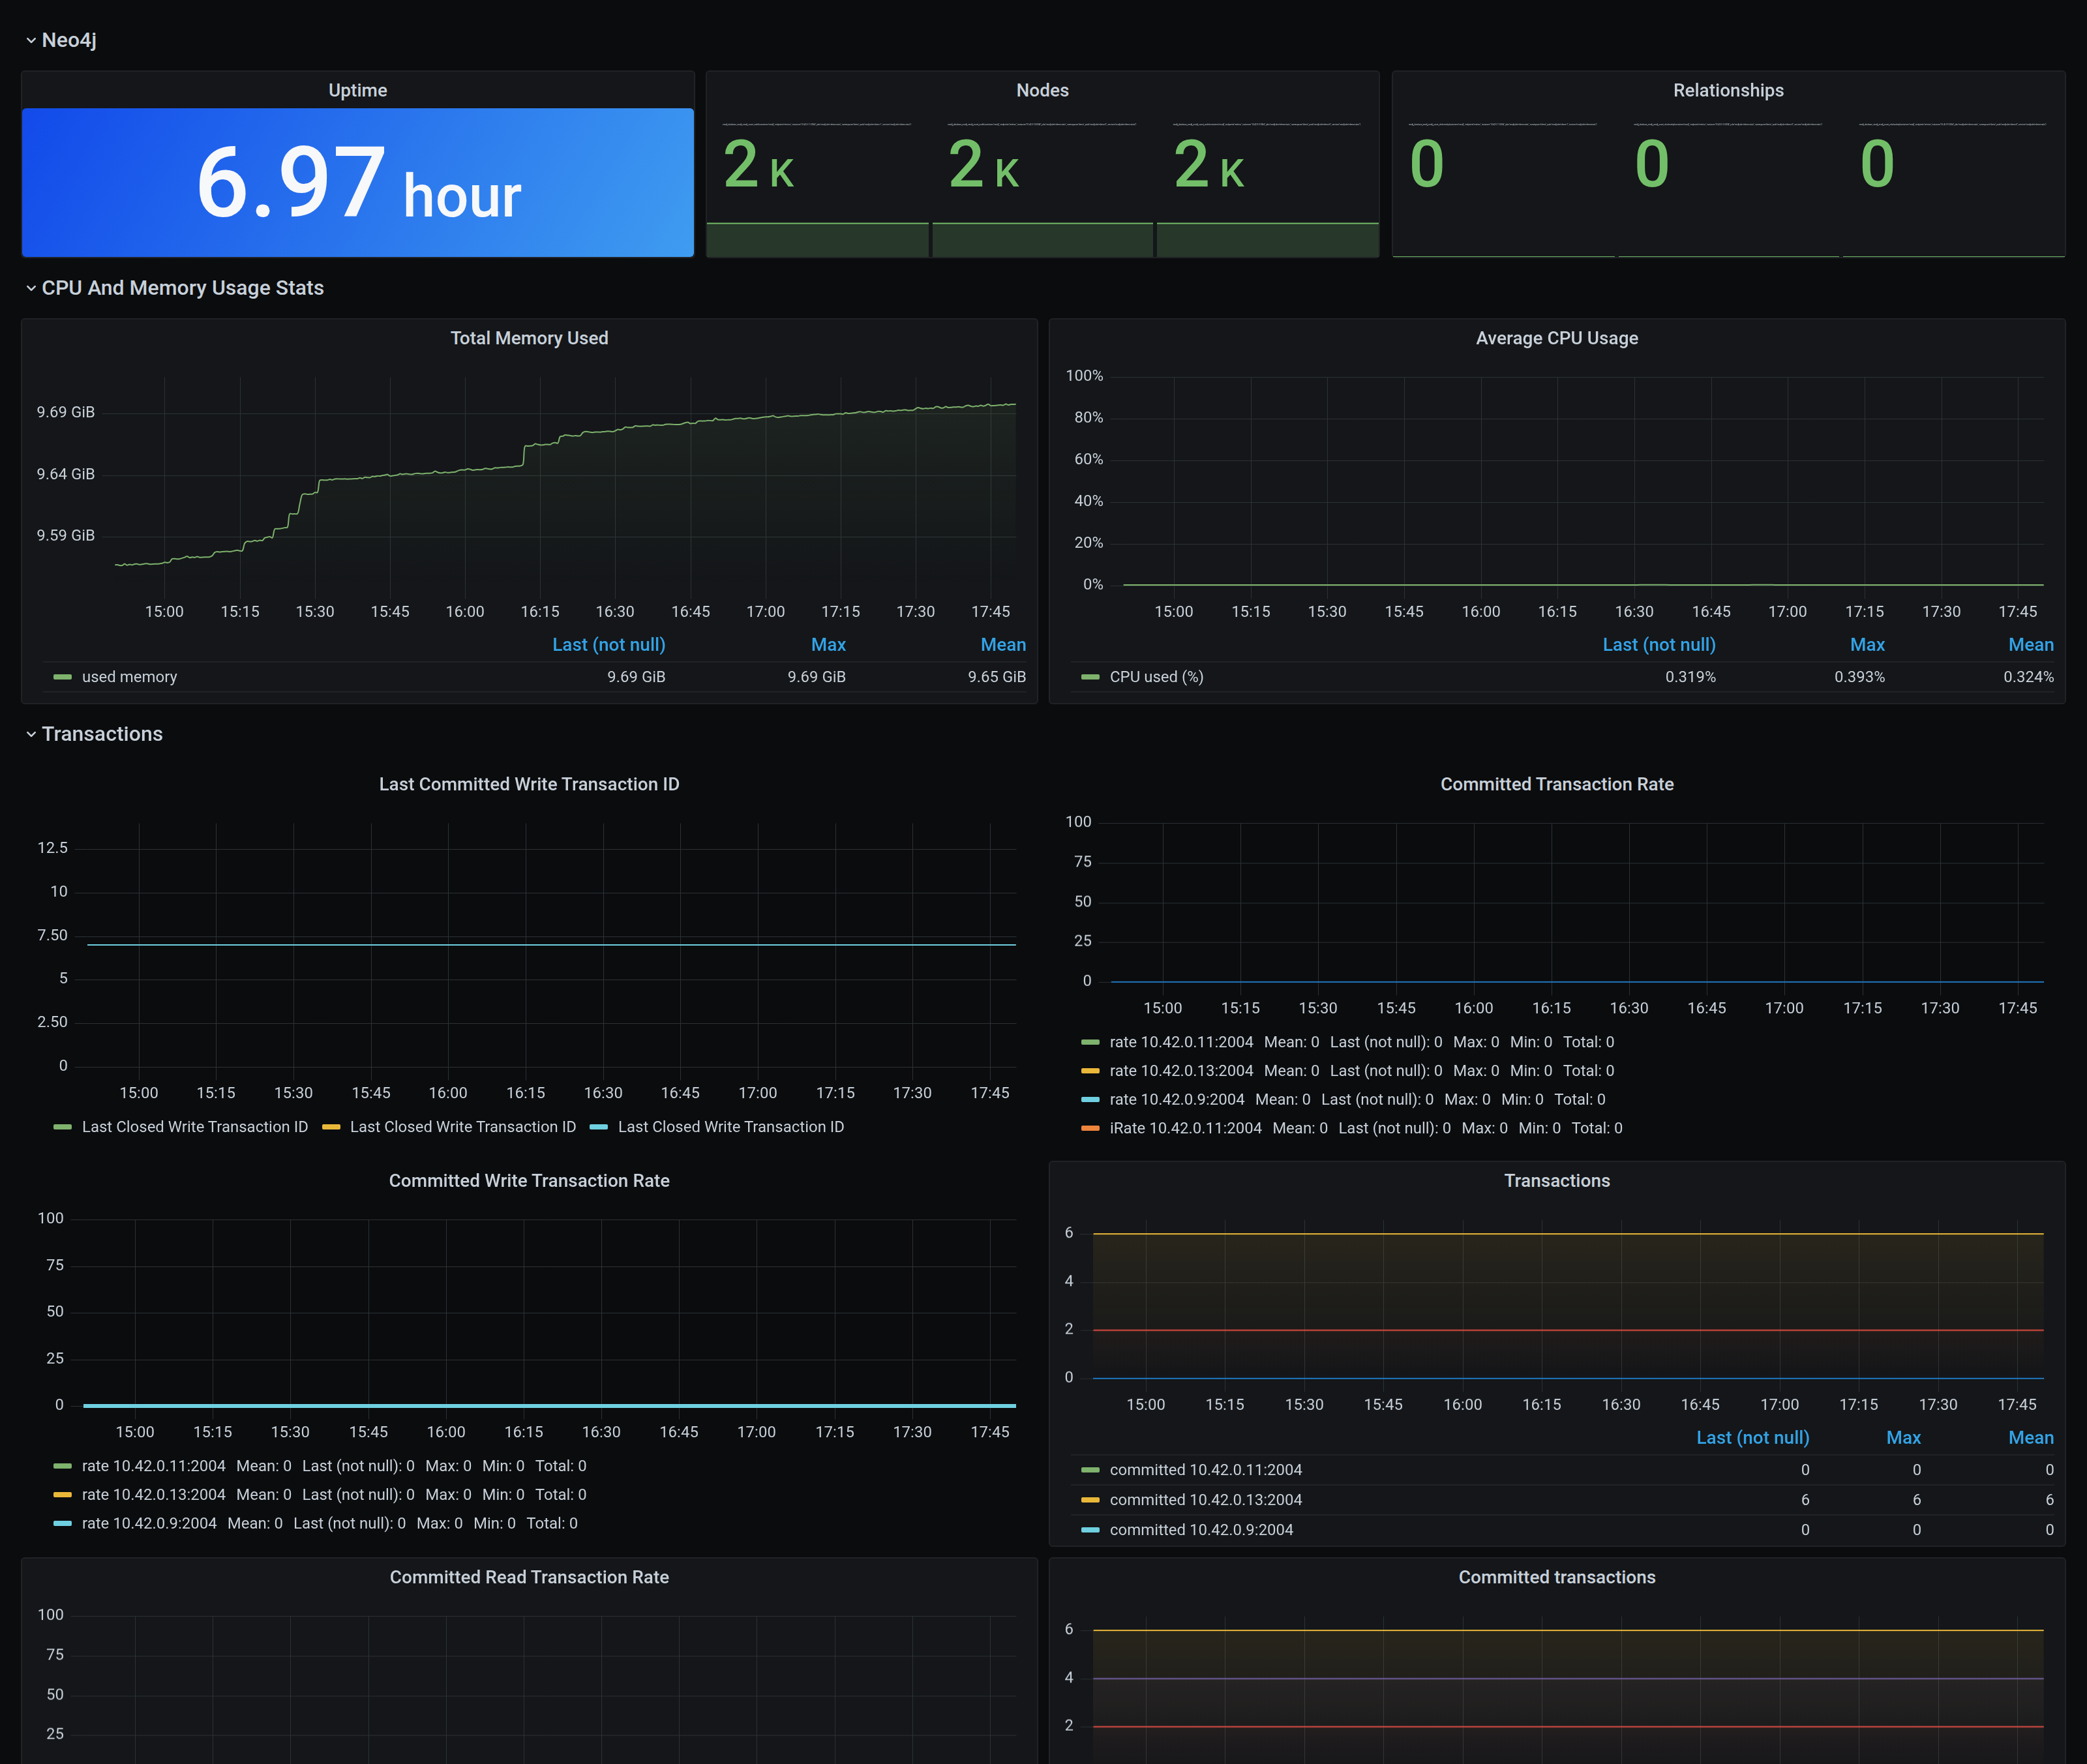
Task: Sort Average CPU Usage legend by Max
Action: tap(1867, 645)
